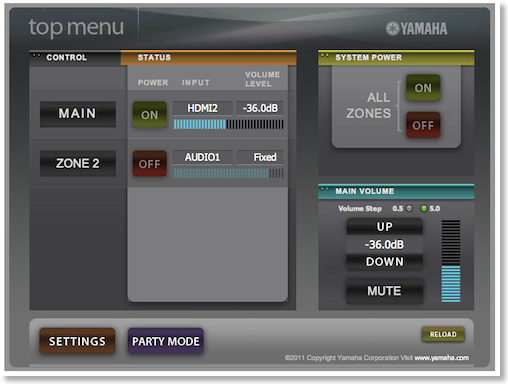508x384 pixels.
Task: Lower main volume with DOWN button
Action: (x=385, y=262)
